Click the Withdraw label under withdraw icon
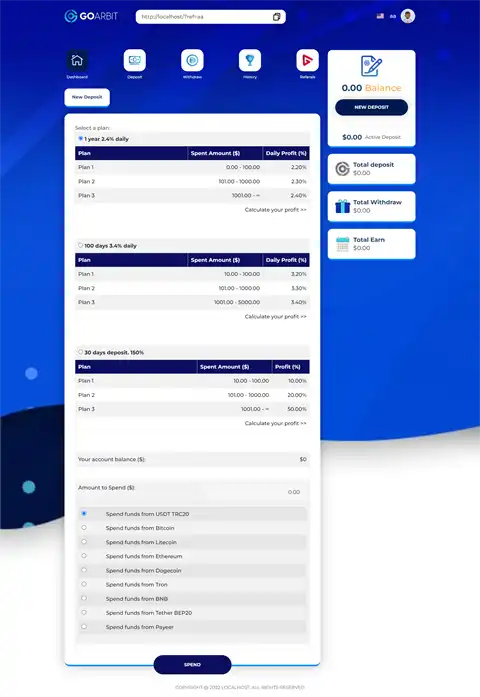 click(x=192, y=77)
